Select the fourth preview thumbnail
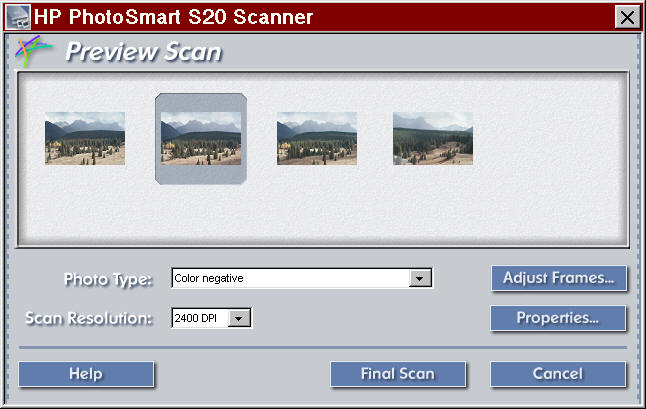Image resolution: width=646 pixels, height=409 pixels. (x=433, y=138)
